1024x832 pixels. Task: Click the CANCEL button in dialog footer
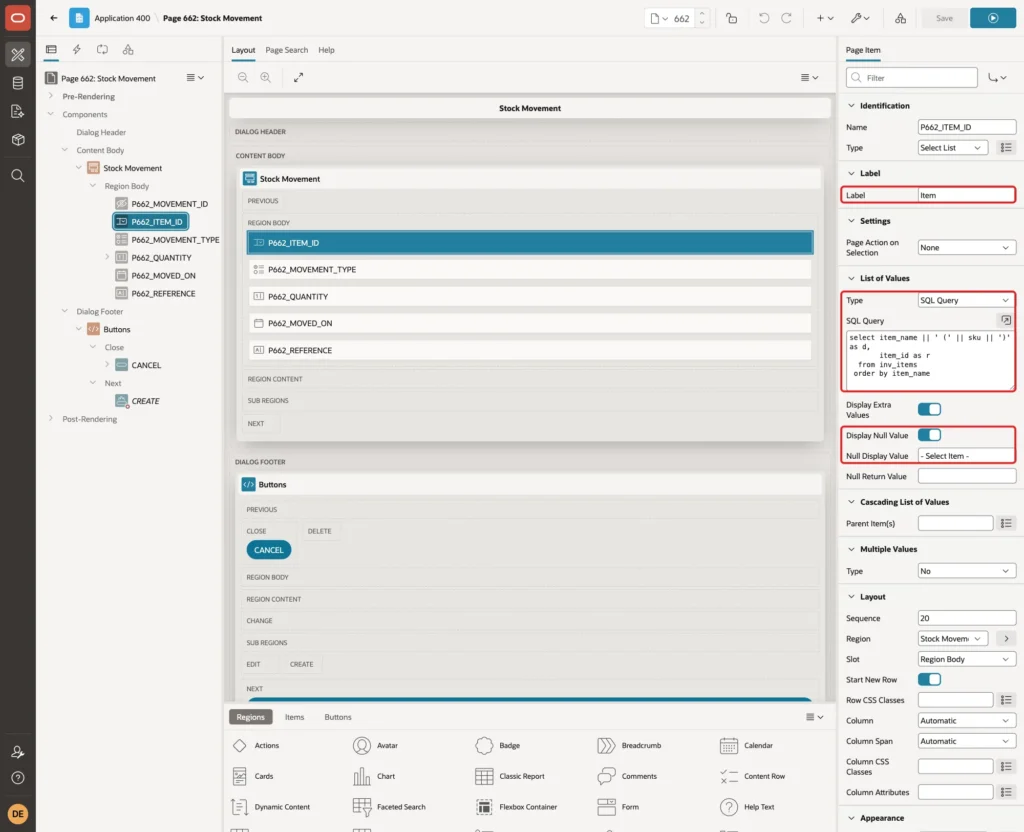pyautogui.click(x=268, y=550)
